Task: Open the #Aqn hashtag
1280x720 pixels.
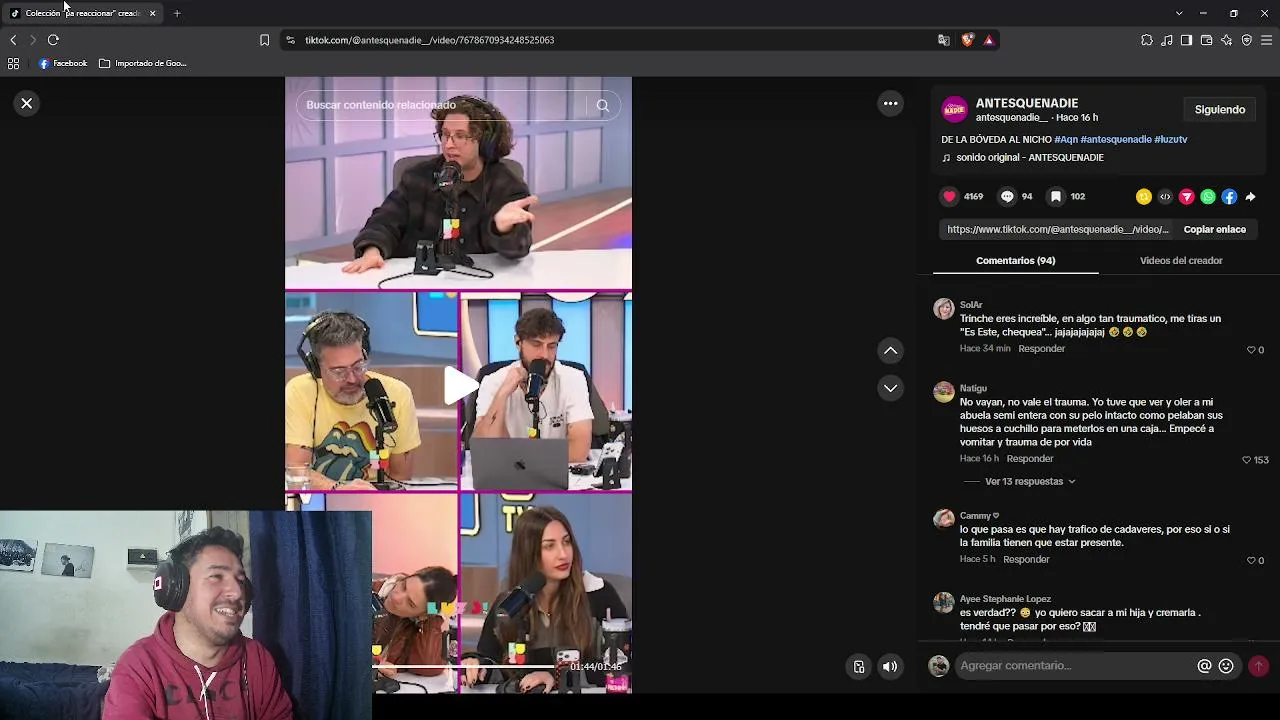Action: 1066,140
